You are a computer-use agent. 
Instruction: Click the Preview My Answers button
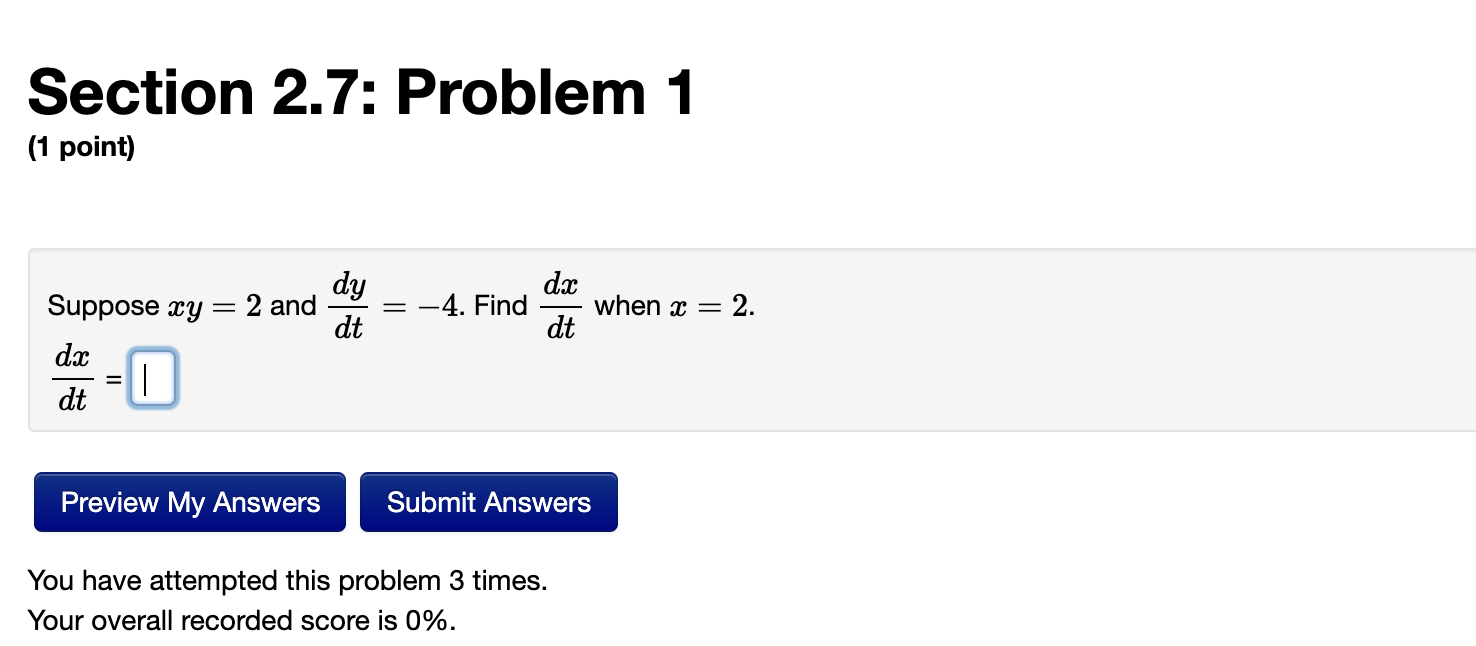pyautogui.click(x=189, y=501)
